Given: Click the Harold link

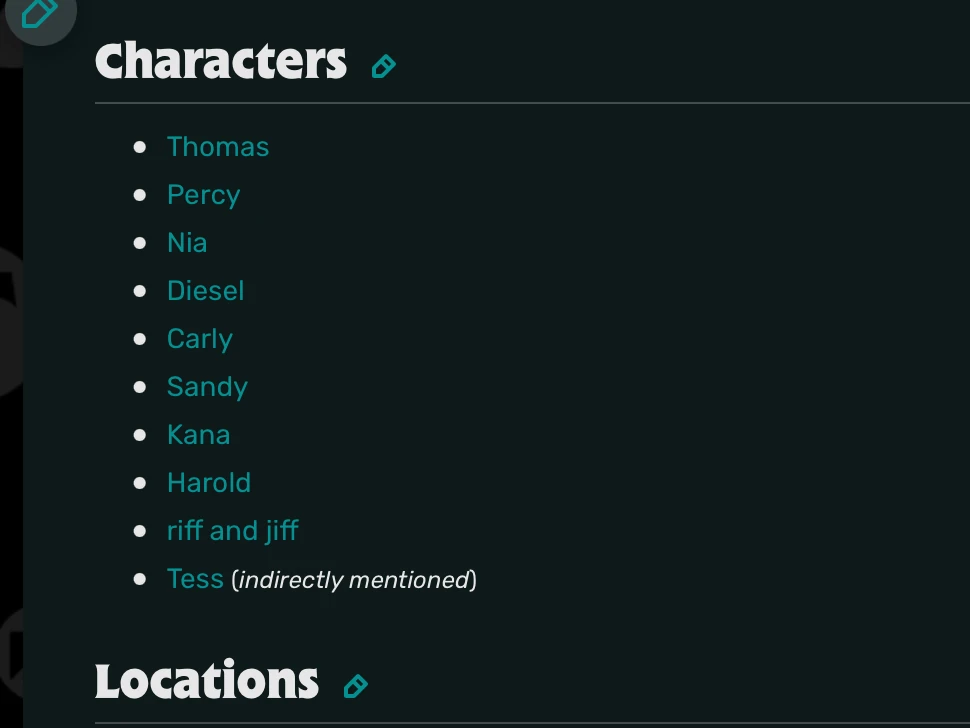Looking at the screenshot, I should click(208, 483).
